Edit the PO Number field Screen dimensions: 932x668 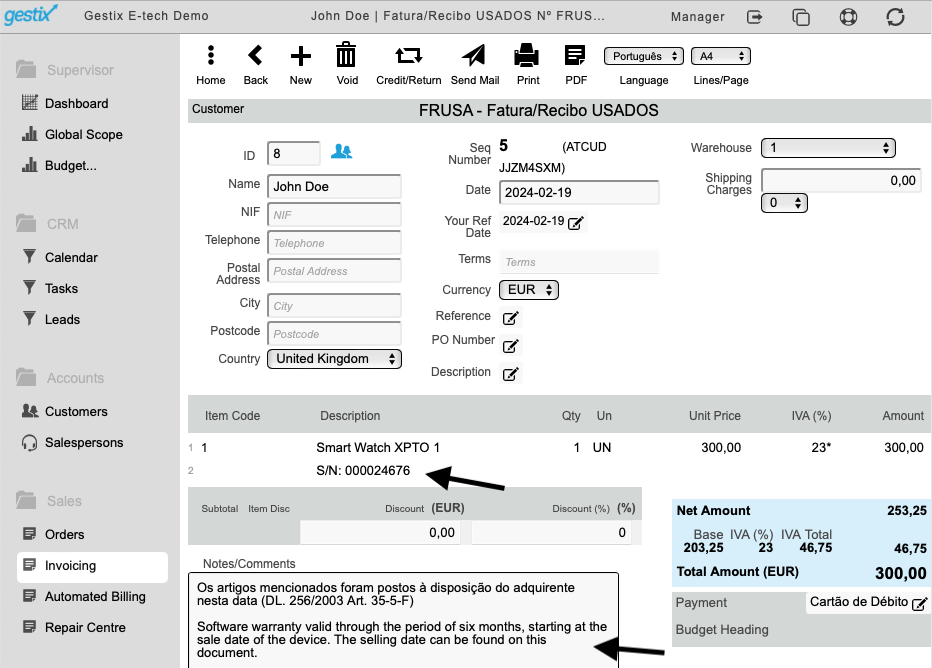[511, 346]
